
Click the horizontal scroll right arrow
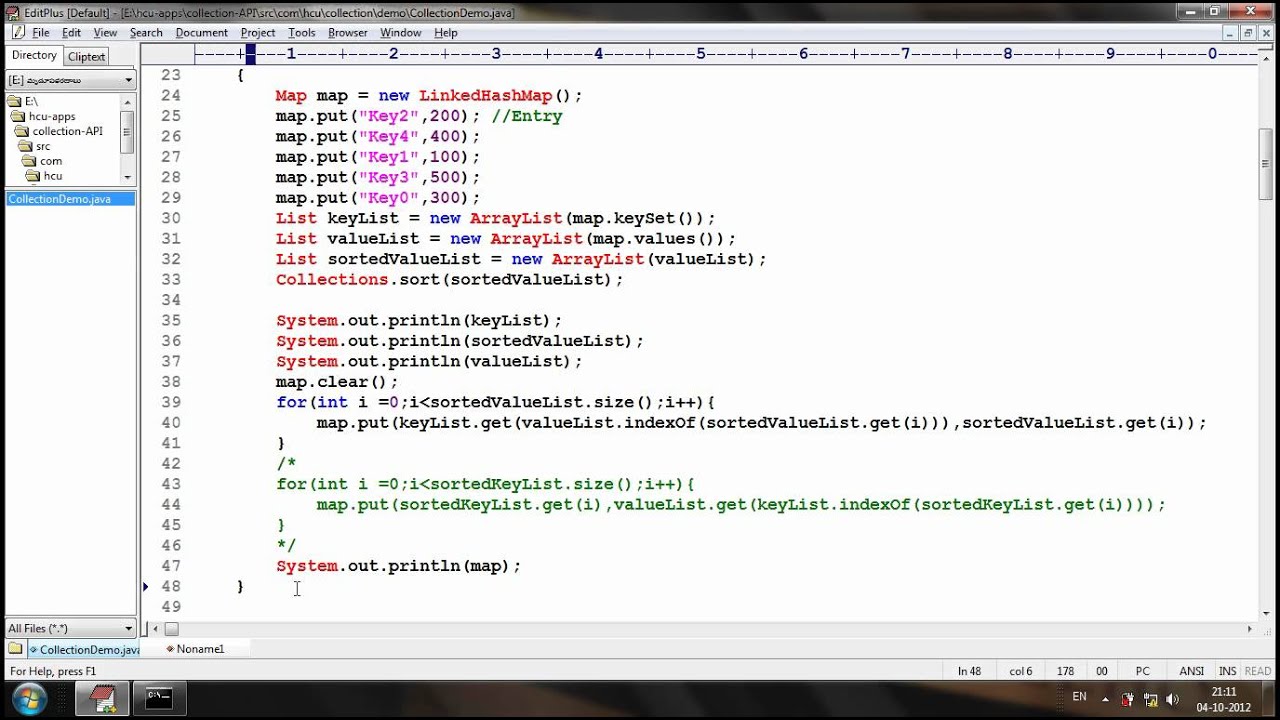(1249, 629)
